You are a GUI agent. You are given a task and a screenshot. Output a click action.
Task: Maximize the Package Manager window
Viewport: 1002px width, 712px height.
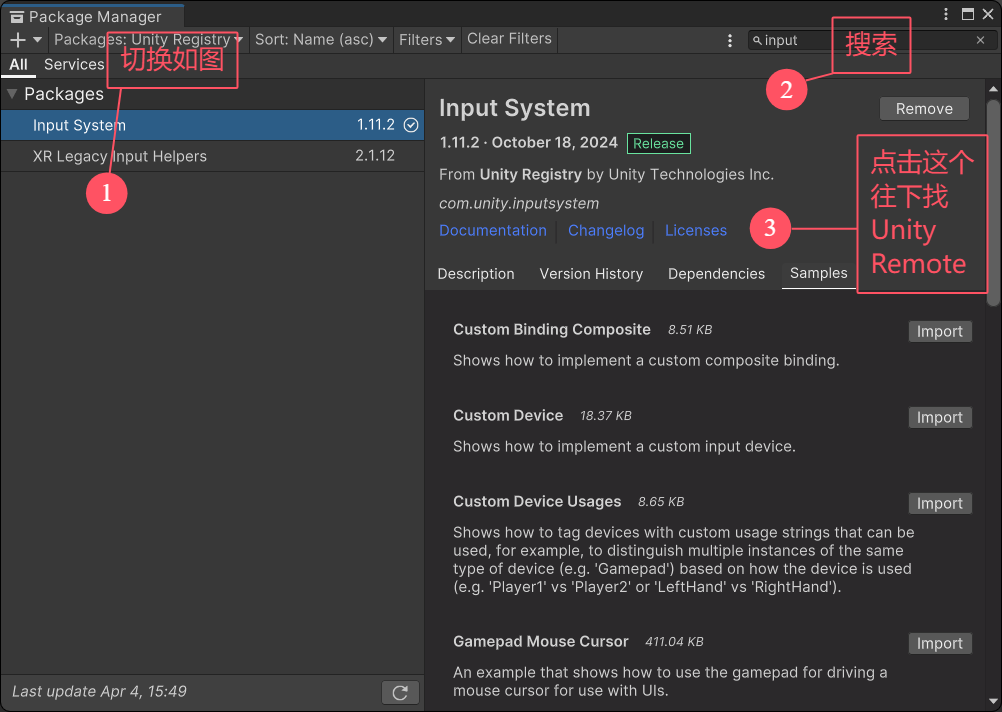pos(967,14)
